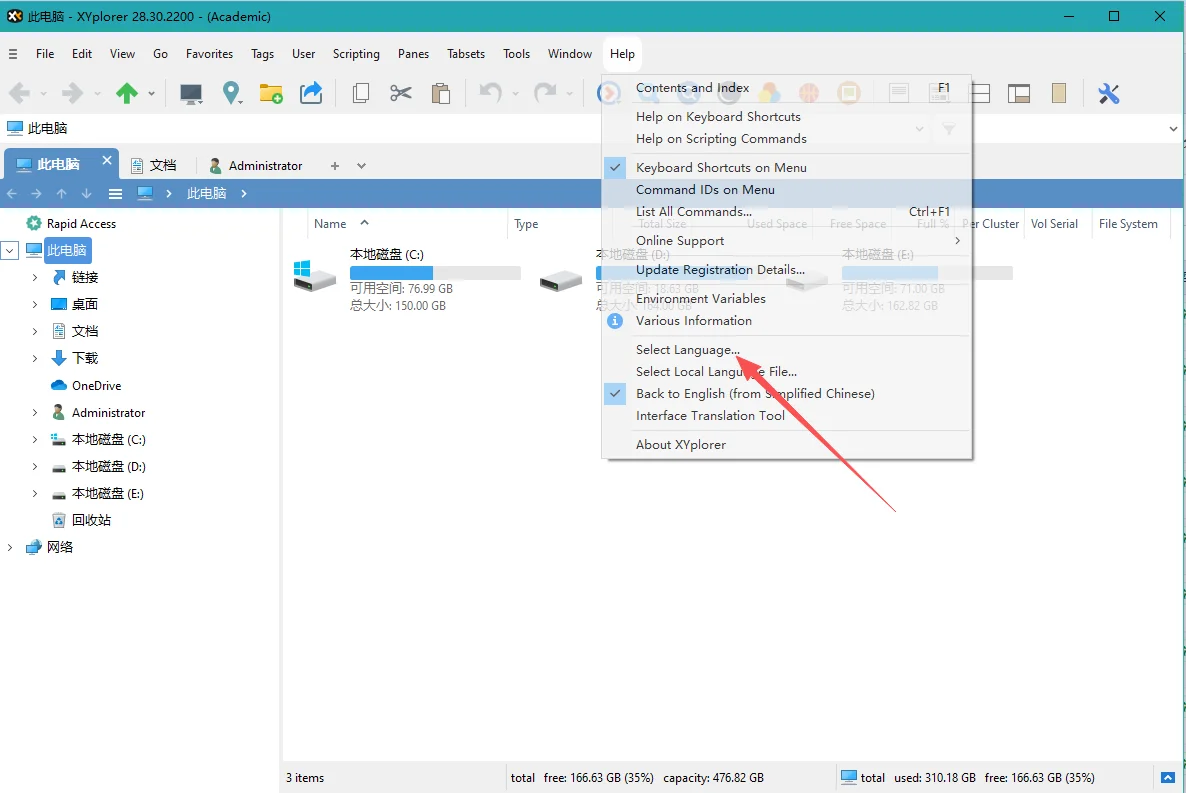Viewport: 1186px width, 793px height.
Task: Select 回收站 in the tree
Action: pyautogui.click(x=91, y=521)
